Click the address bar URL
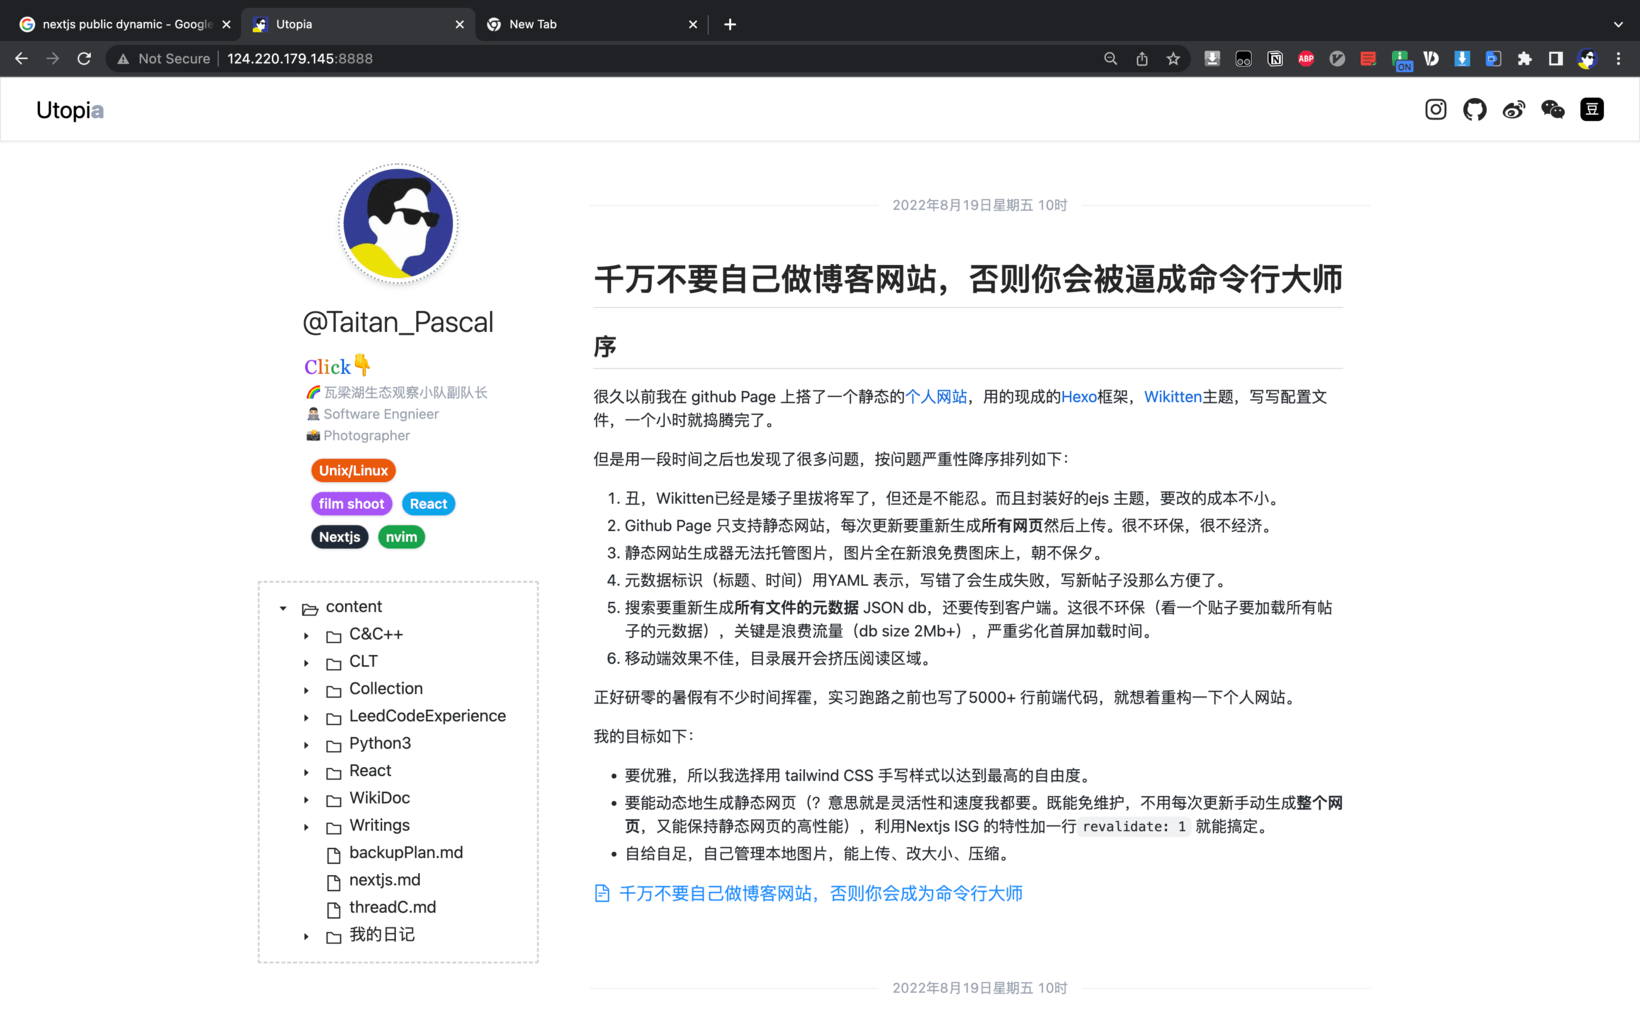The image size is (1640, 1025). click(300, 59)
